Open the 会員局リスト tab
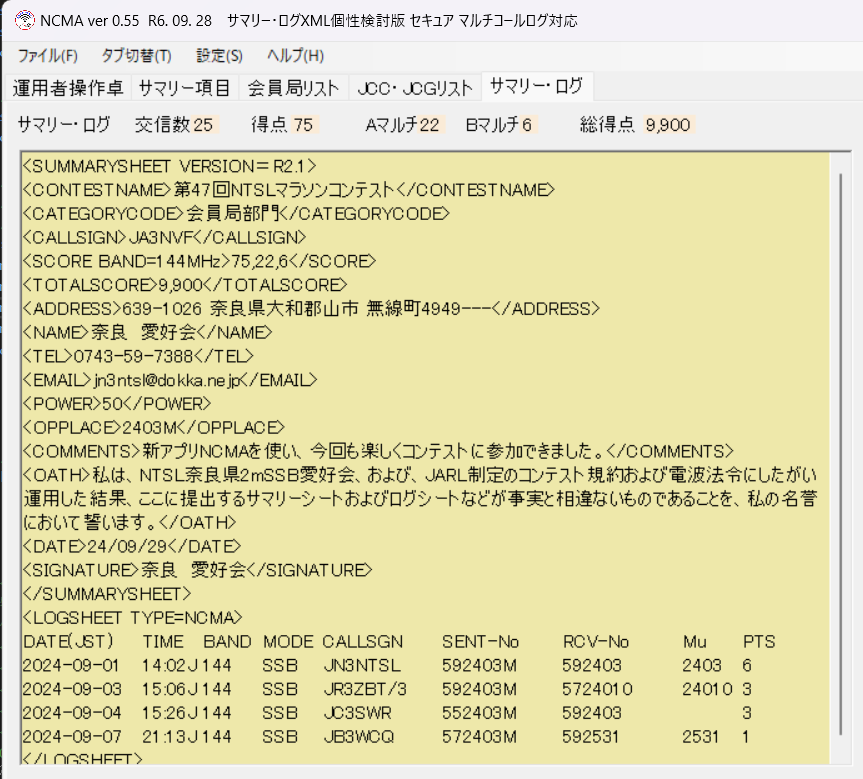 click(x=294, y=88)
